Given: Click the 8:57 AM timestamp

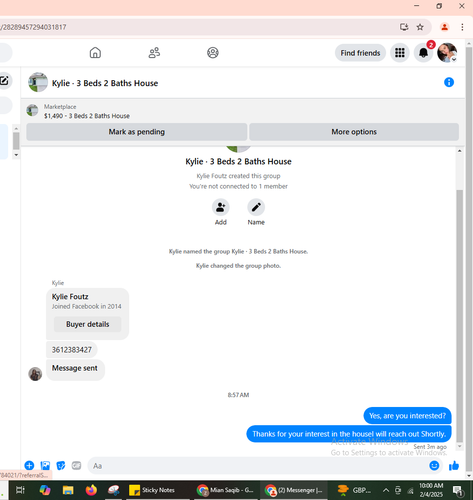Looking at the screenshot, I should 238,395.
